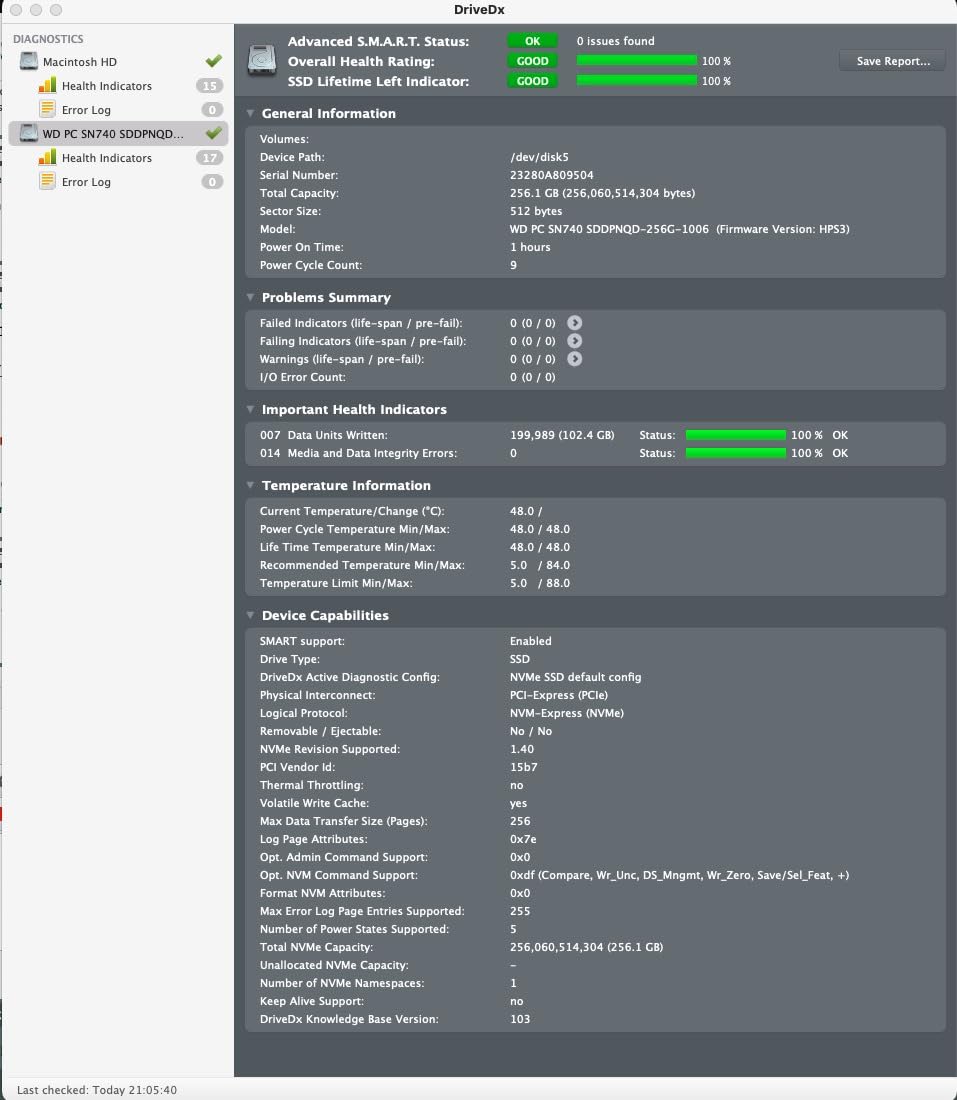Click the 0 issues found text

(615, 41)
